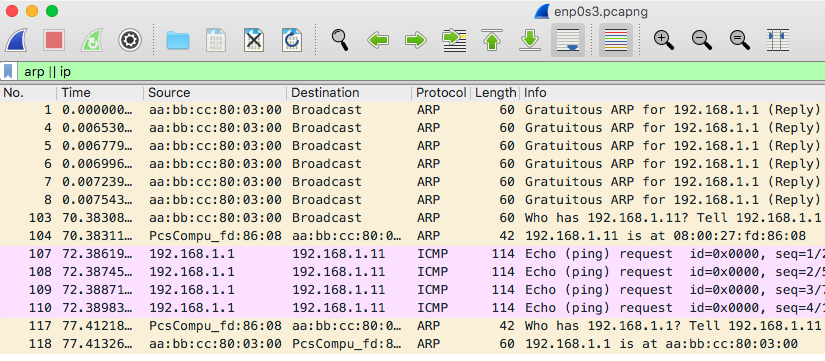Close this capture file
The height and width of the screenshot is (361, 825).
(254, 41)
